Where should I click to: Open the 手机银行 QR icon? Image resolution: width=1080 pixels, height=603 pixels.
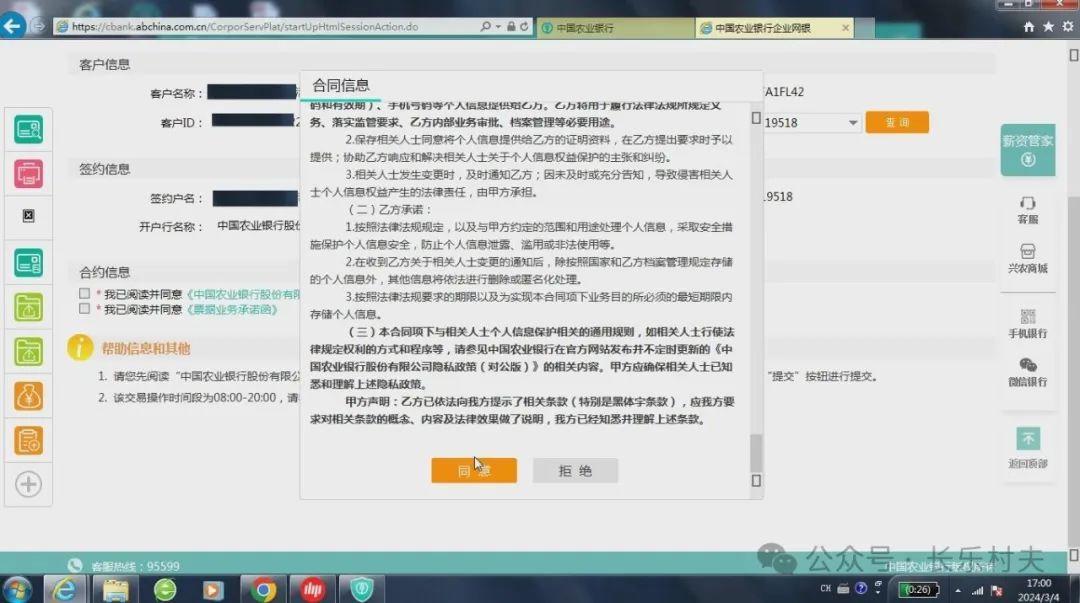[x=1028, y=324]
